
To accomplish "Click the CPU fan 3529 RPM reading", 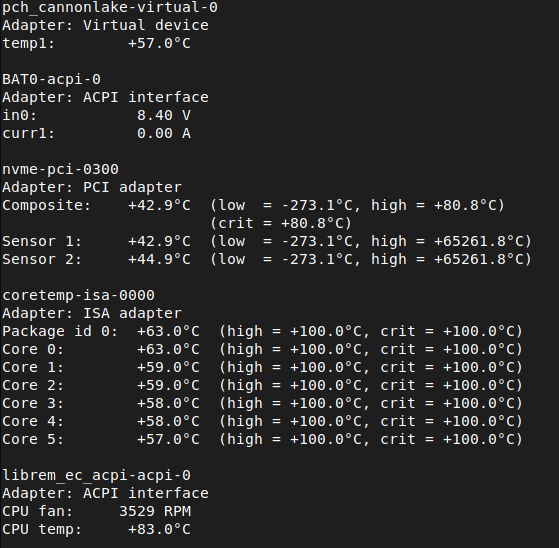I will [x=155, y=512].
